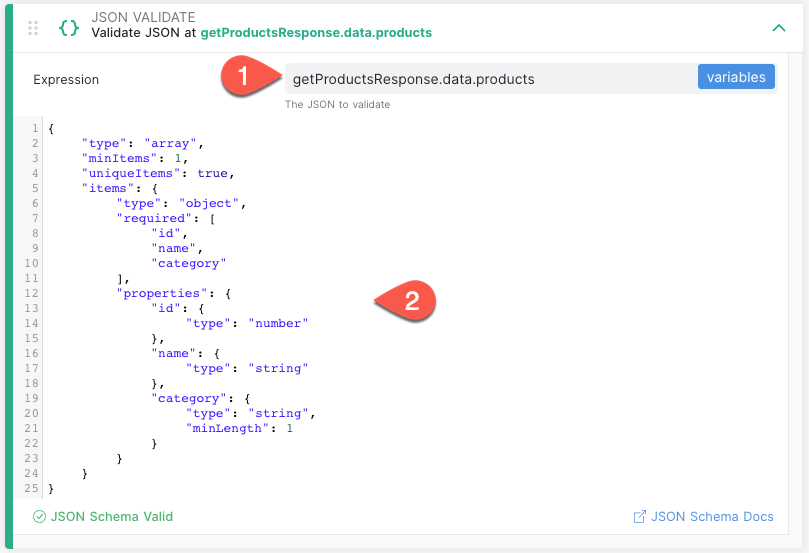Click the Expression label
This screenshot has height=553, width=809.
pyautogui.click(x=66, y=79)
